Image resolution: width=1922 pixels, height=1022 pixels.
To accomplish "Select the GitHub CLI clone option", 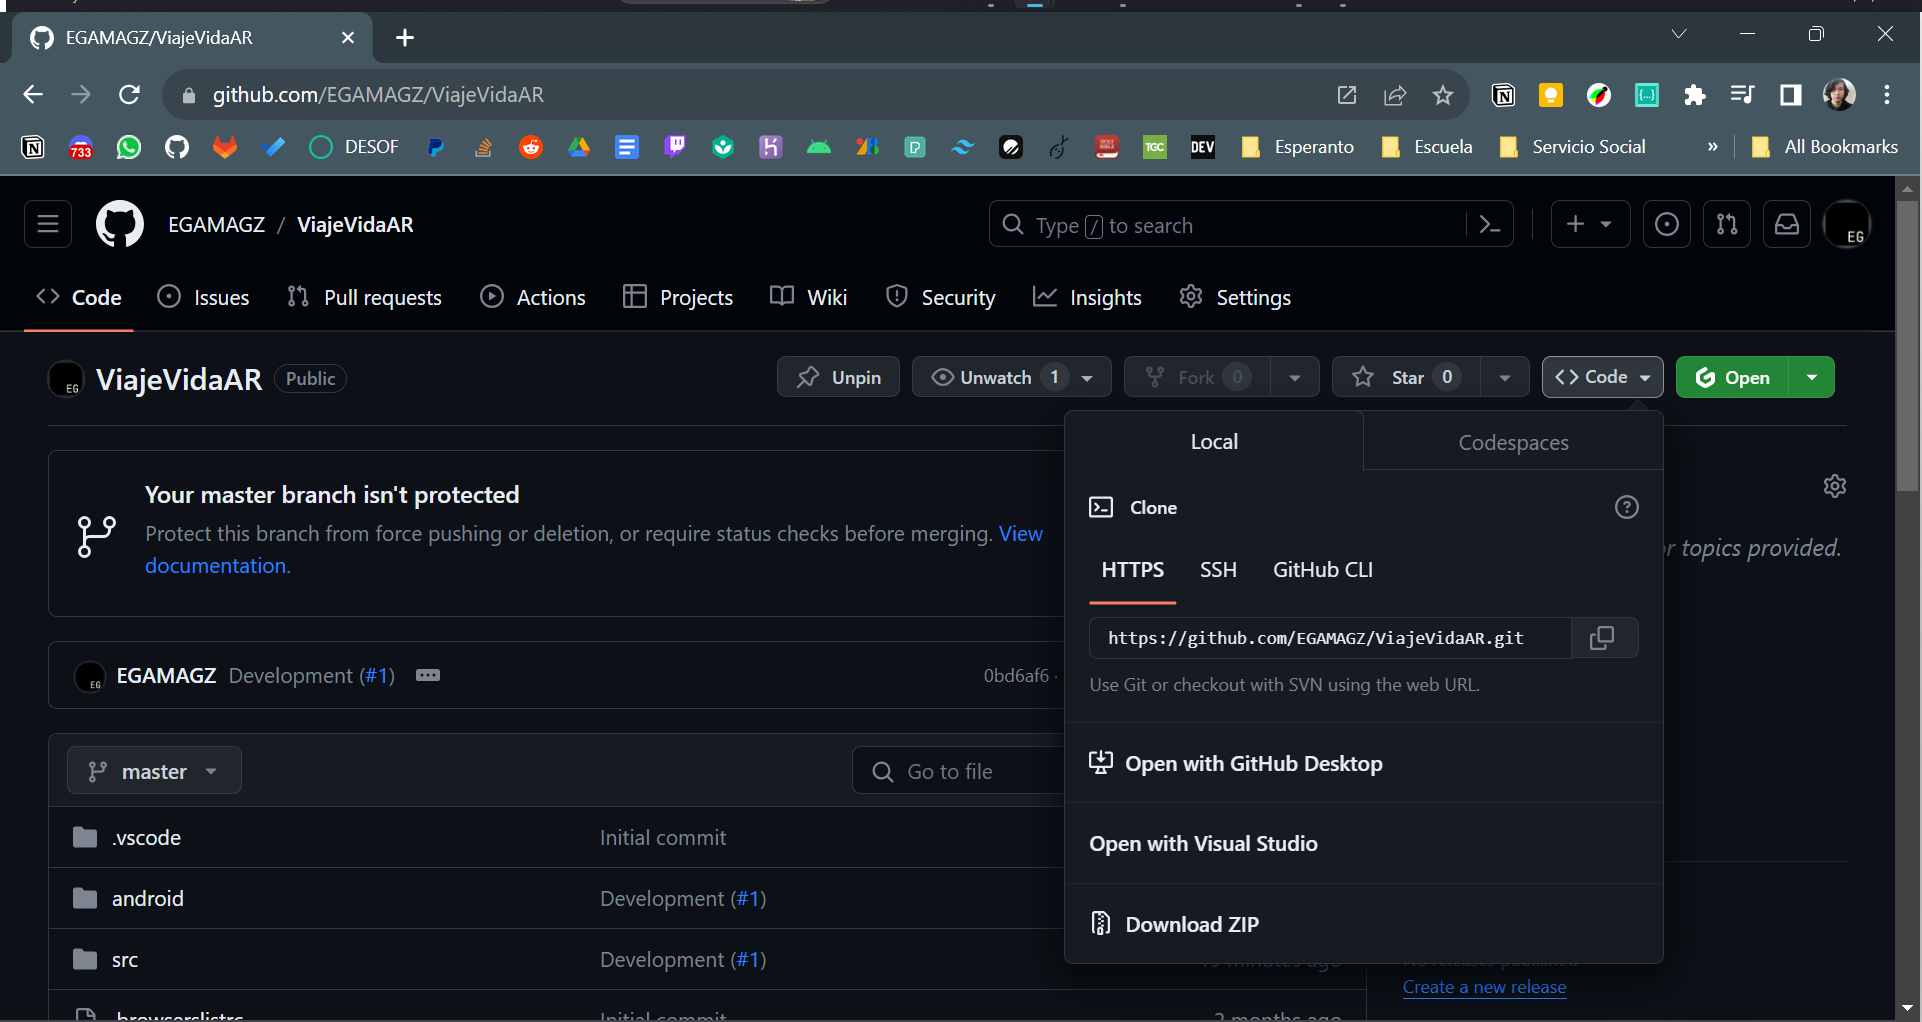I will (1323, 570).
